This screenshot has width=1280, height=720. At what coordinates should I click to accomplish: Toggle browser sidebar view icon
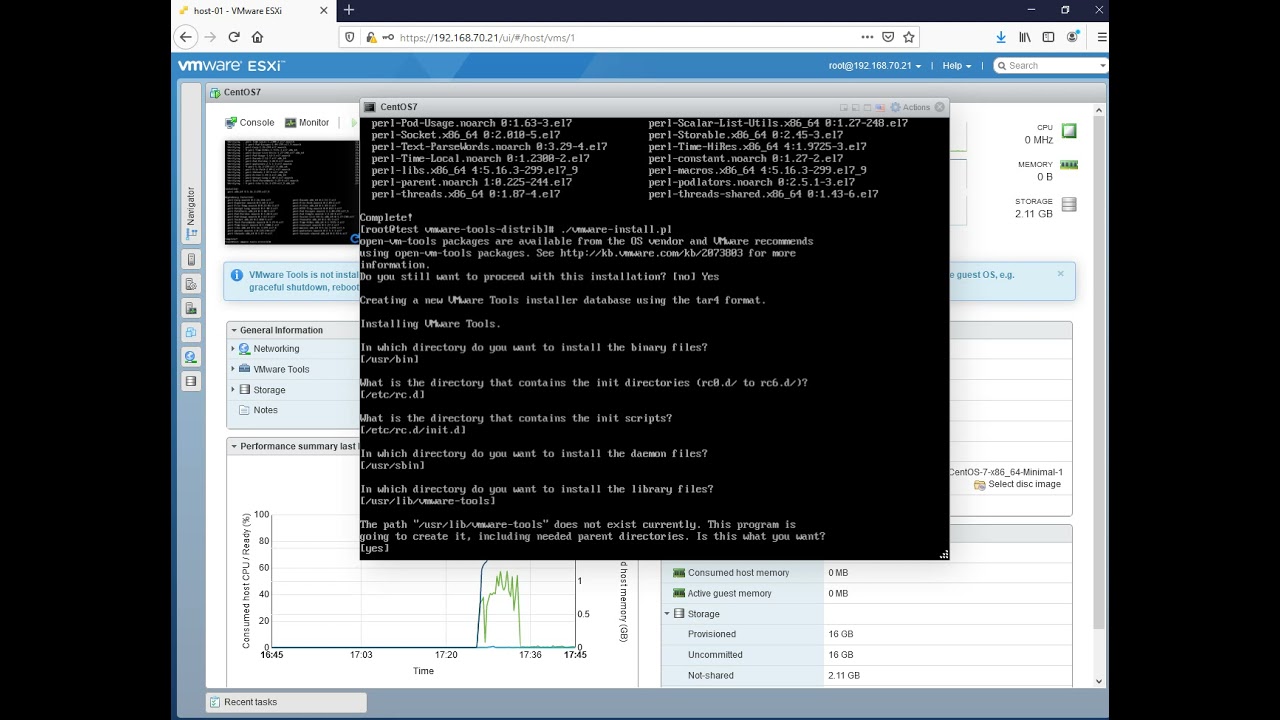point(1048,37)
